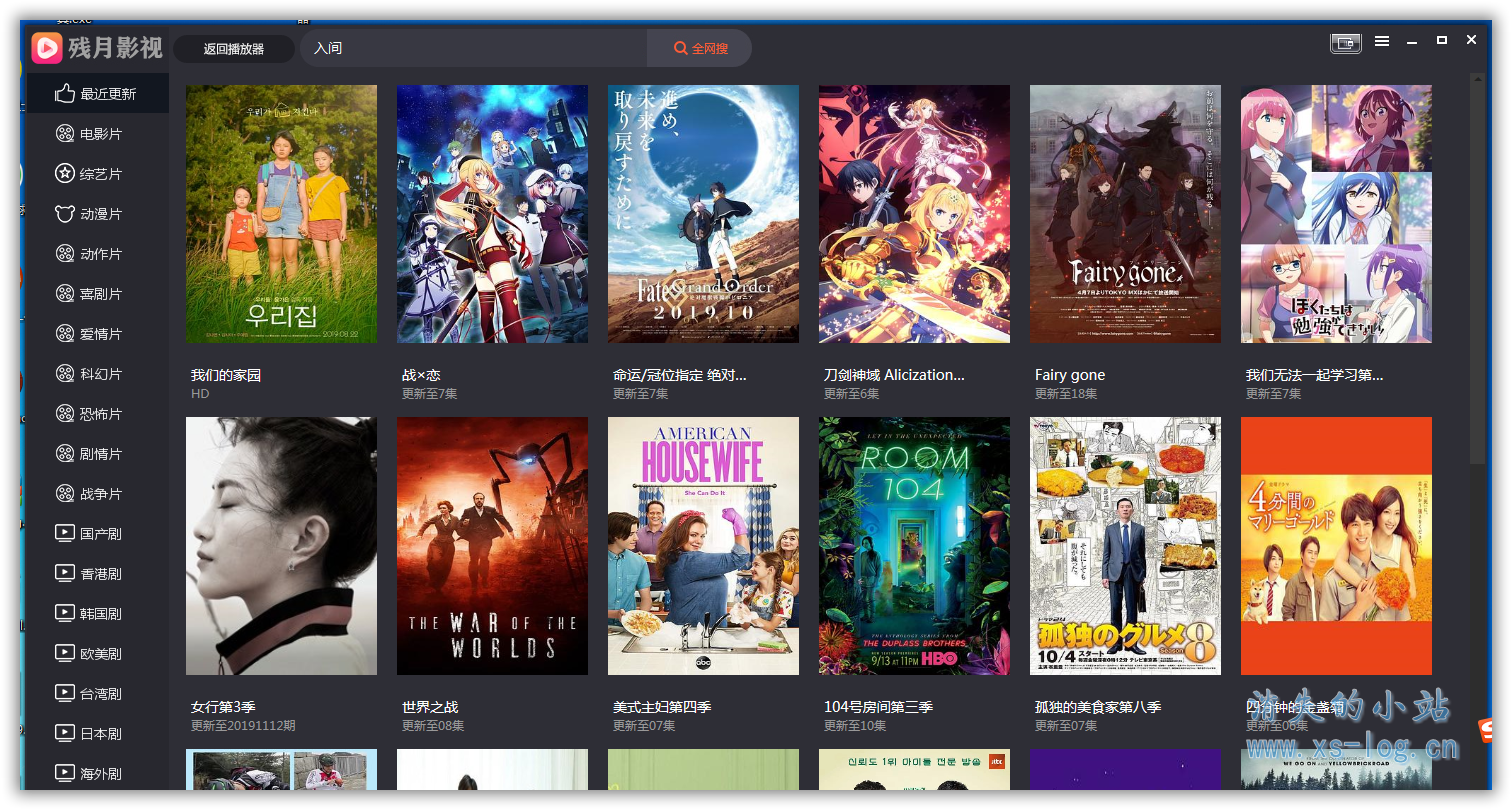Open the 电影片 category label
Image resolution: width=1512 pixels, height=810 pixels.
[x=101, y=134]
